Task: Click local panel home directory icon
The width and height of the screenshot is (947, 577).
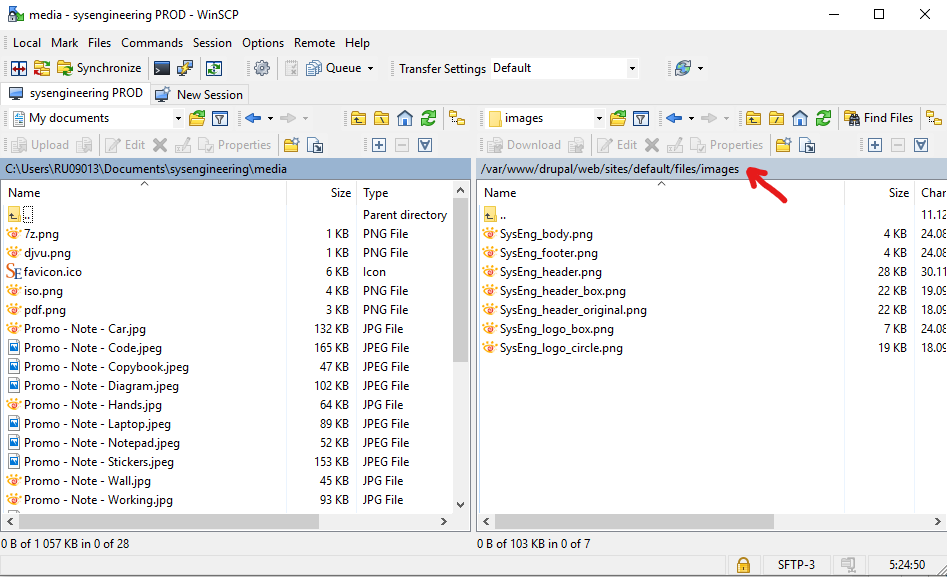Action: [x=405, y=118]
